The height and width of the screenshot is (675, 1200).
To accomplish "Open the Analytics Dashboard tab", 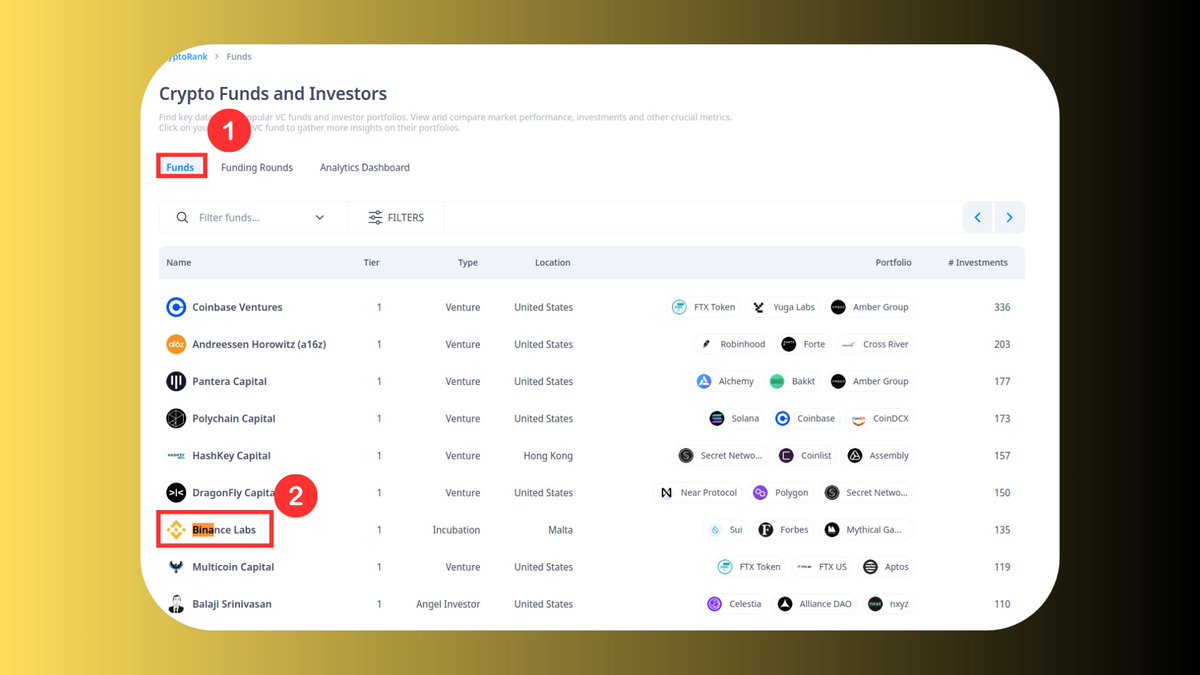I will [x=364, y=167].
